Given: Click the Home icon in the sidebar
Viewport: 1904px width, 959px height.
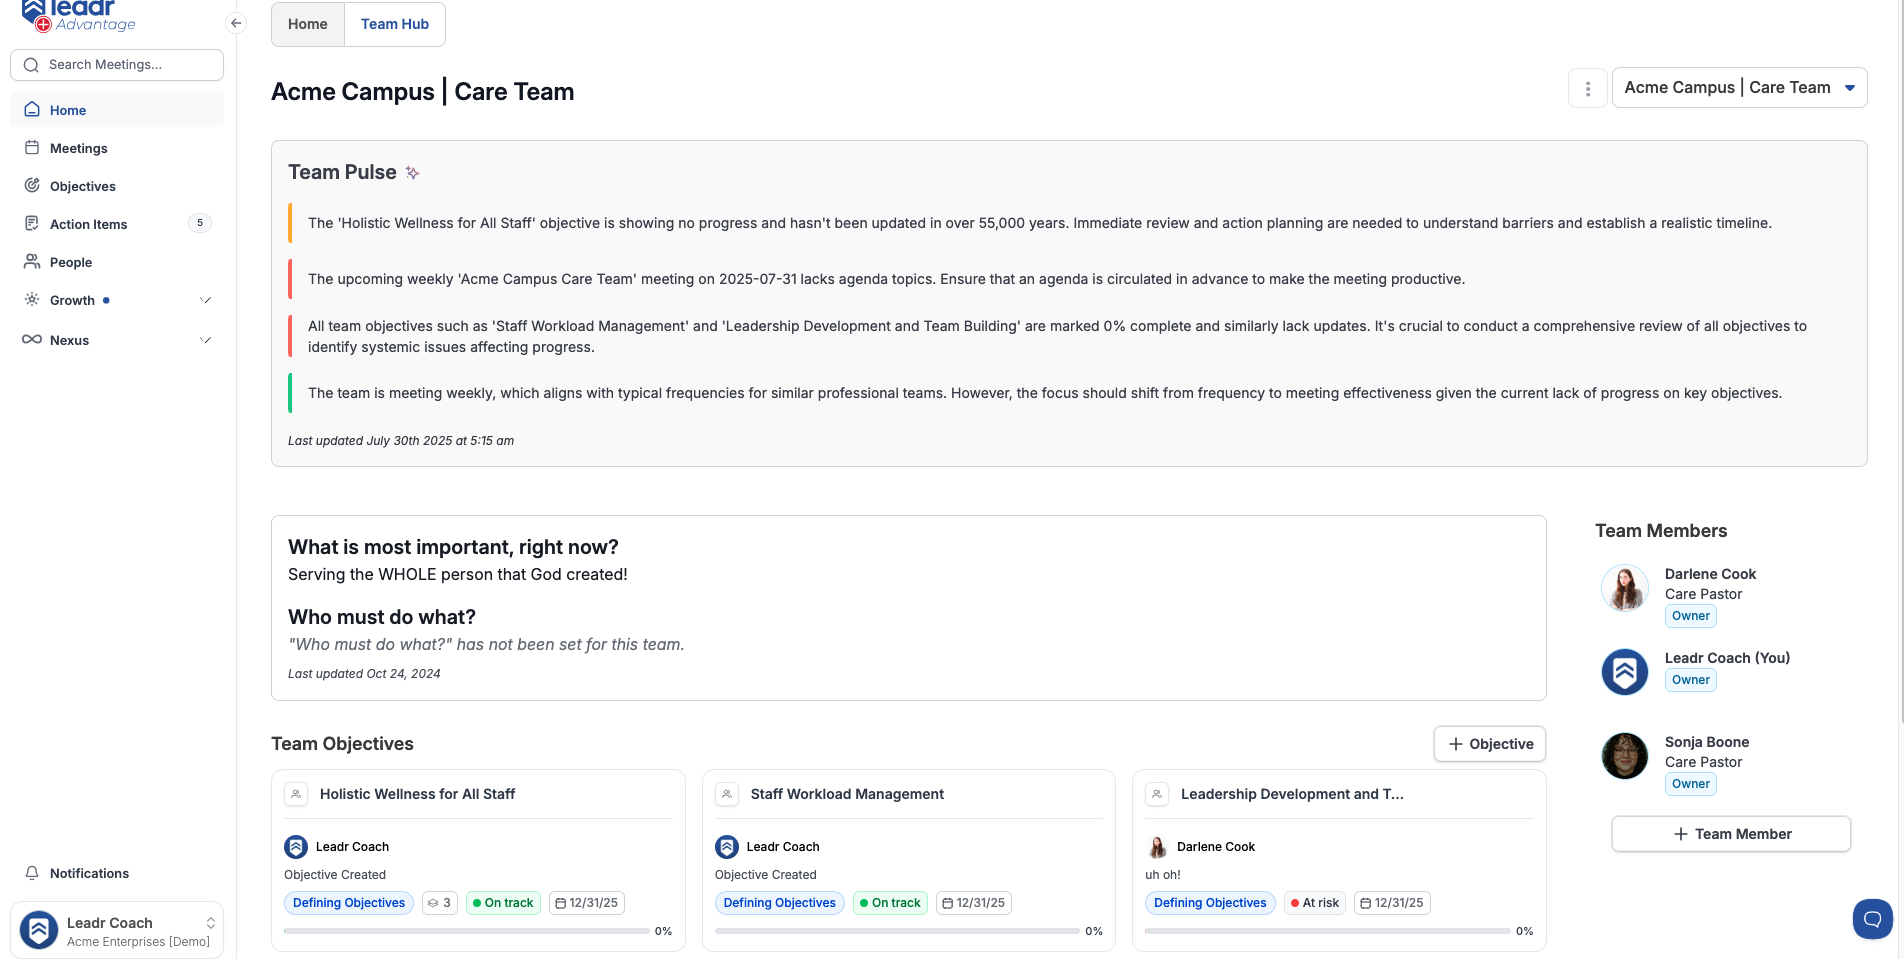Looking at the screenshot, I should point(32,110).
